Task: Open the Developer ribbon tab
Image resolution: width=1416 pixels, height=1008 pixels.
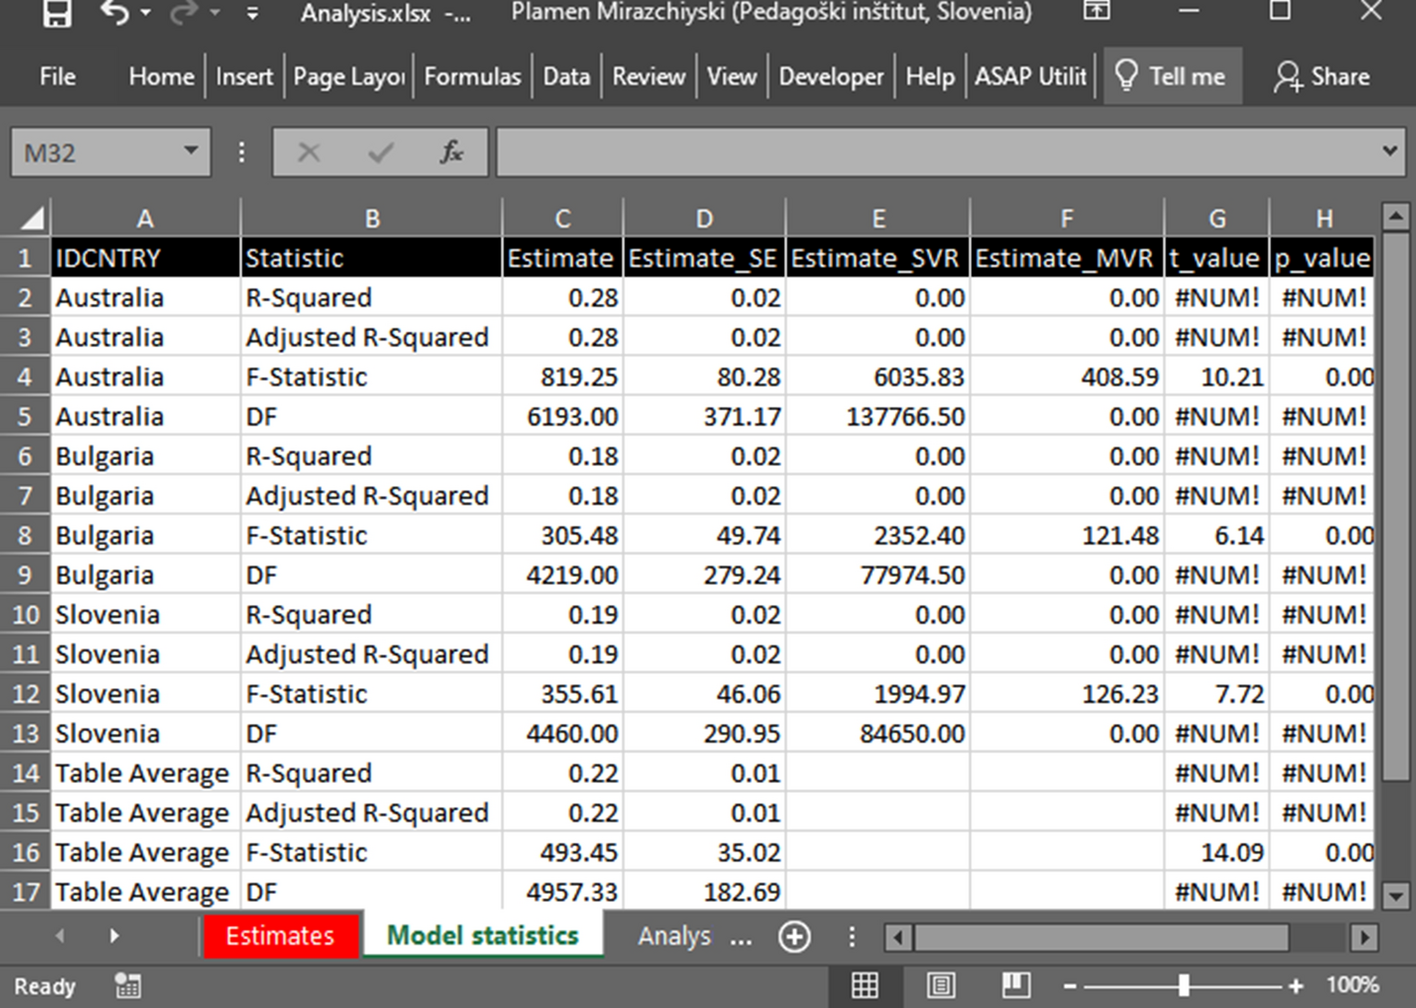Action: tap(831, 77)
